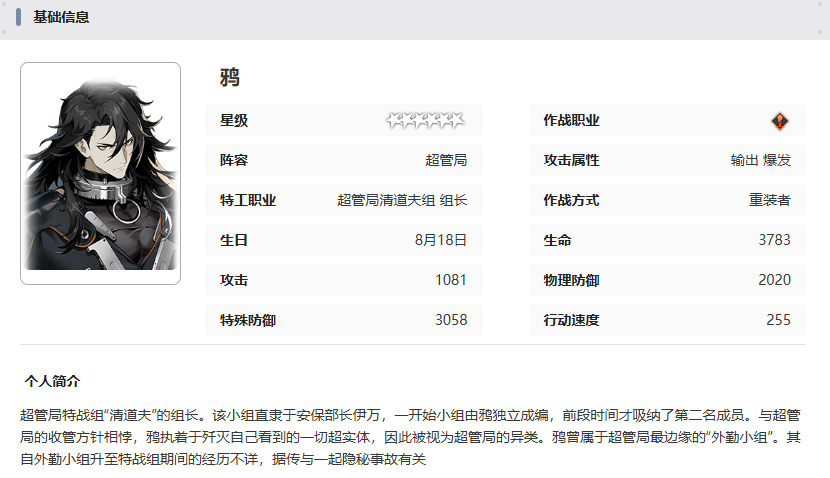Click the 行动速度 value 255

point(778,320)
